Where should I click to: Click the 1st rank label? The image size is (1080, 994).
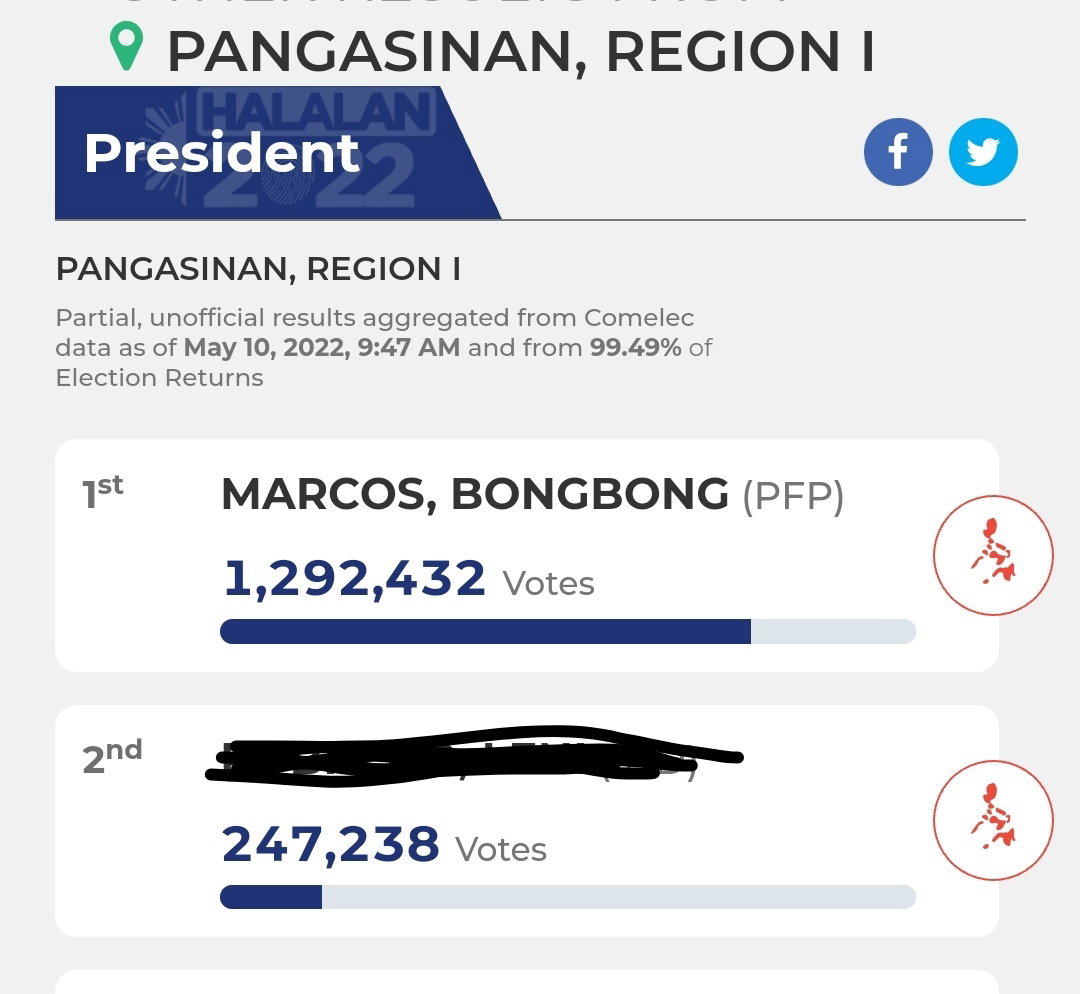(103, 492)
